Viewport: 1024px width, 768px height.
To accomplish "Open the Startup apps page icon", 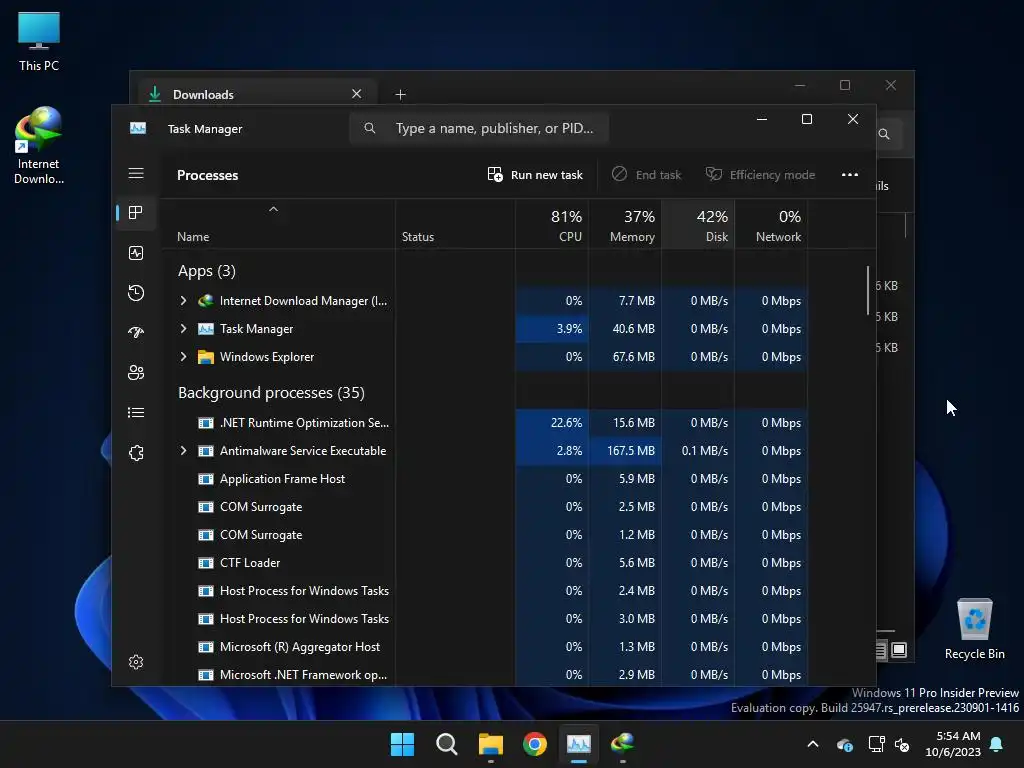I will [x=136, y=332].
